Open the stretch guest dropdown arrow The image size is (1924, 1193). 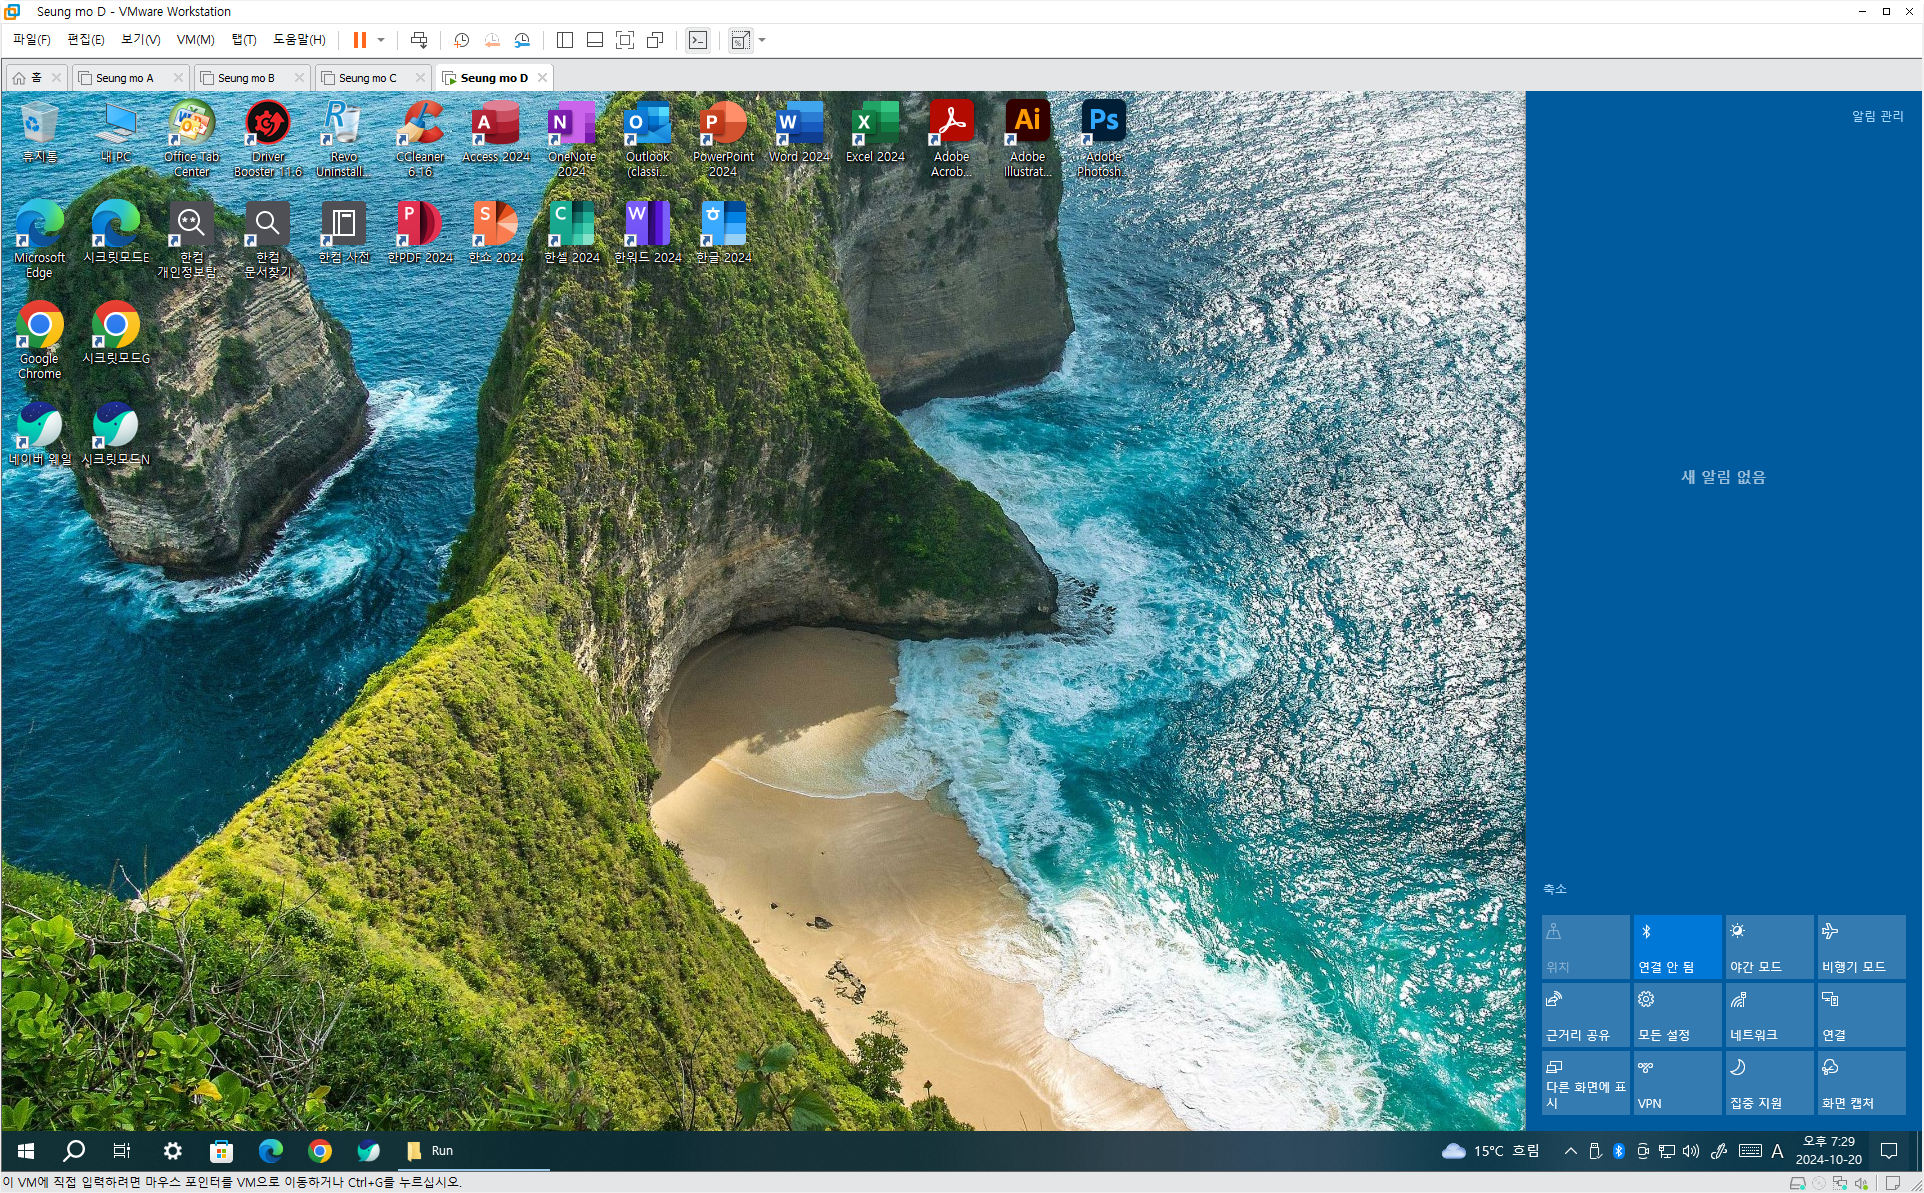tap(762, 40)
